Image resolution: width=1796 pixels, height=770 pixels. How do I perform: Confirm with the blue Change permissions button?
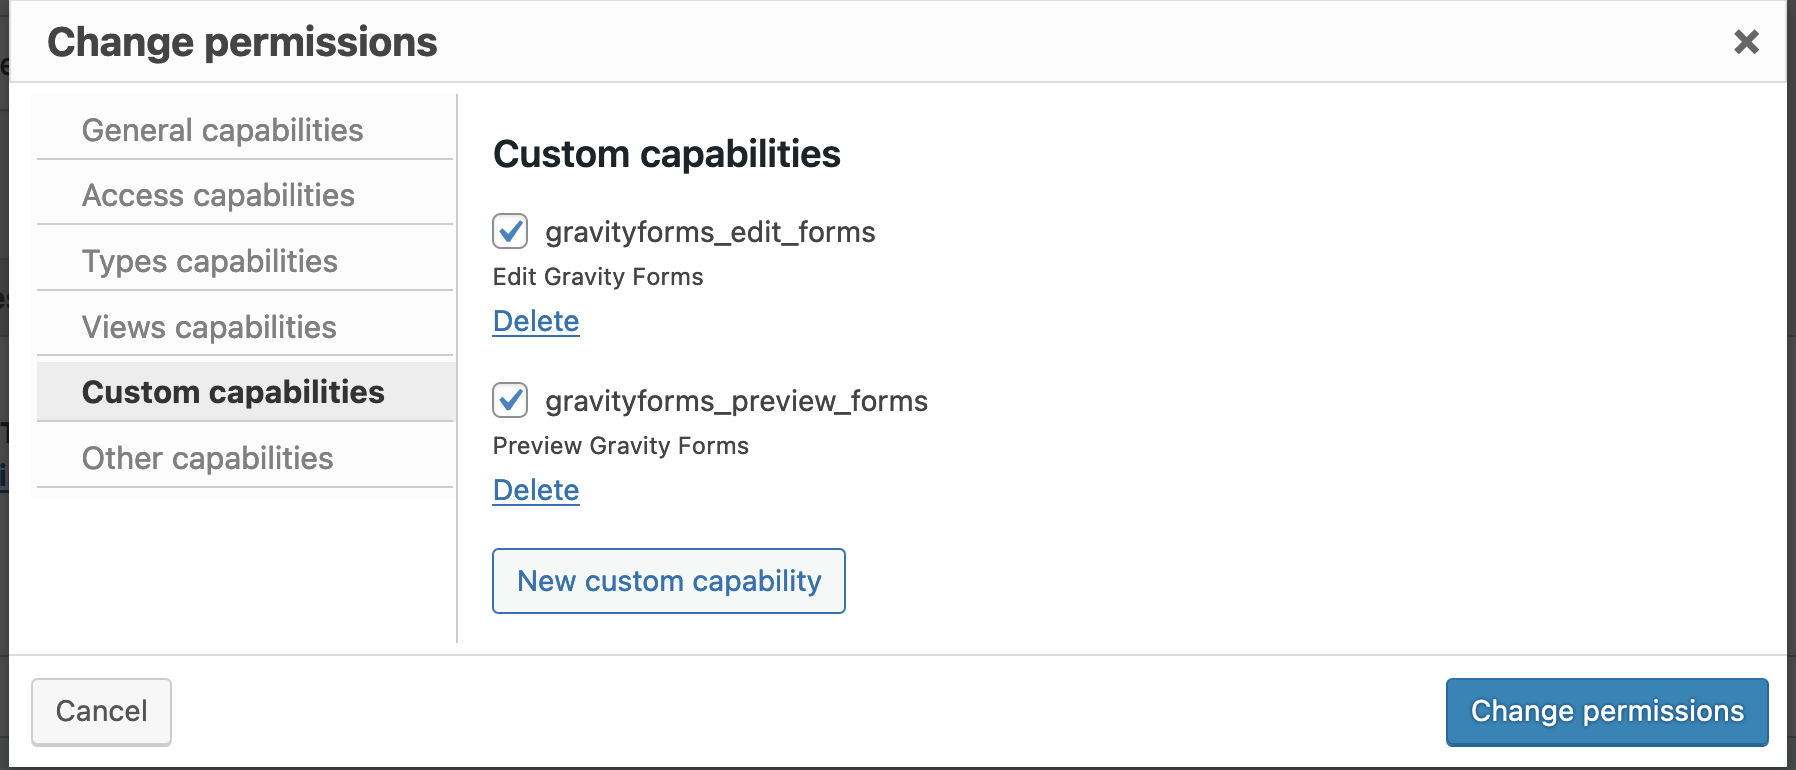click(1607, 711)
